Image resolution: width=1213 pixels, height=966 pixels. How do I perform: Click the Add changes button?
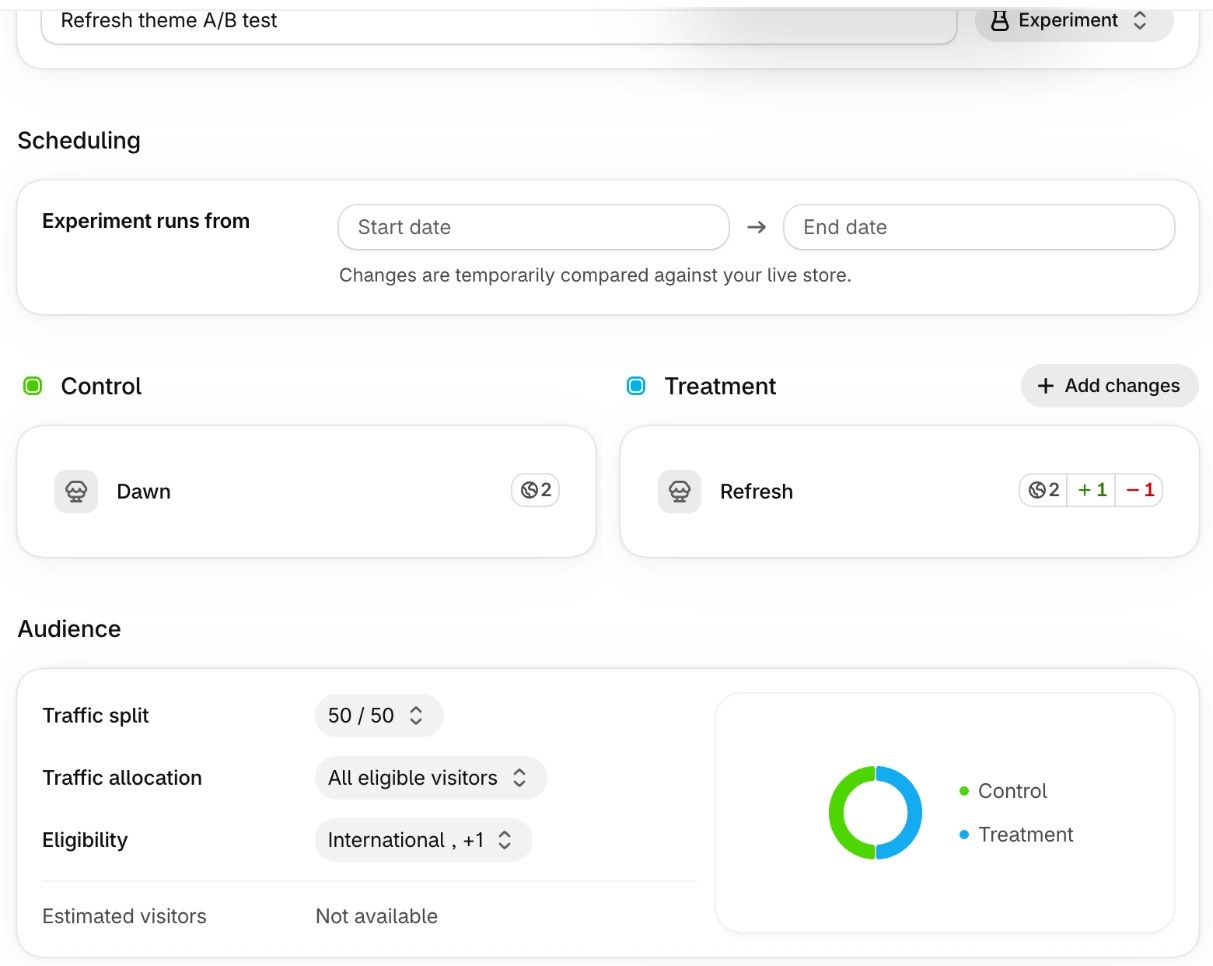pos(1109,386)
